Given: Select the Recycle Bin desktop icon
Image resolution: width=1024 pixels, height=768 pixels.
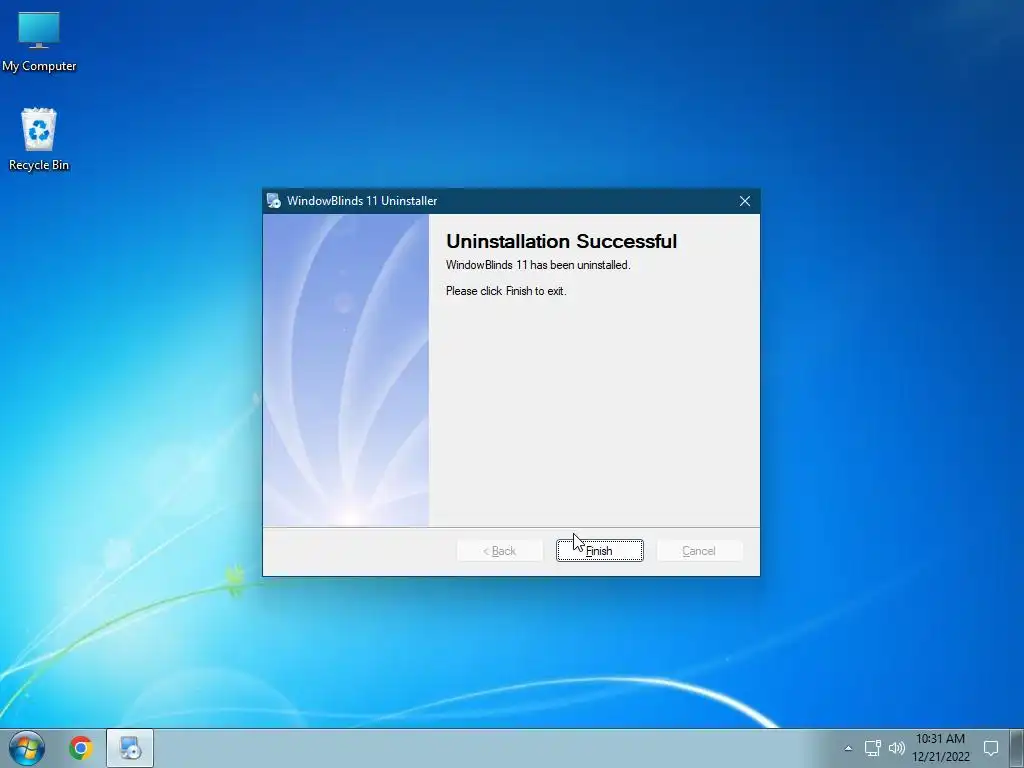Looking at the screenshot, I should pyautogui.click(x=39, y=140).
